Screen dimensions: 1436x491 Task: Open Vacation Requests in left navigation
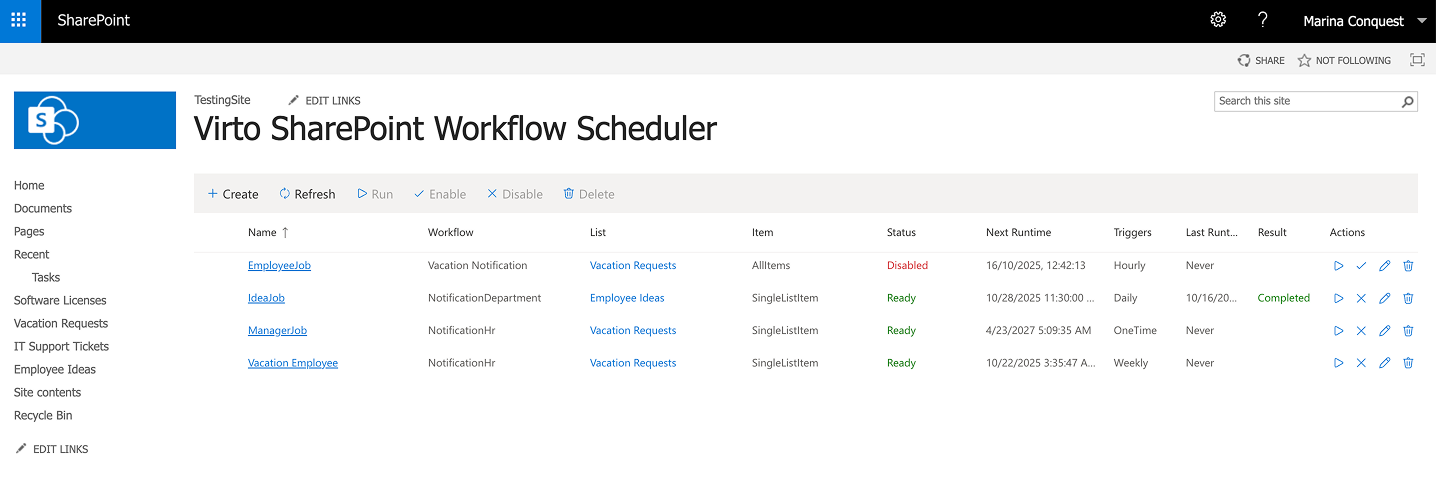coord(61,324)
